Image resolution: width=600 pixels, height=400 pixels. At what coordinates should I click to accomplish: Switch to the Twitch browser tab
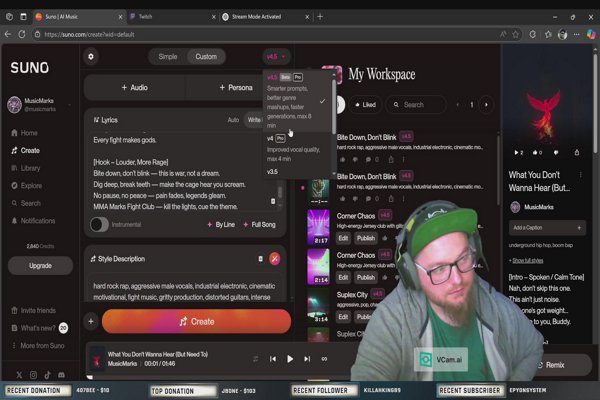[171, 17]
